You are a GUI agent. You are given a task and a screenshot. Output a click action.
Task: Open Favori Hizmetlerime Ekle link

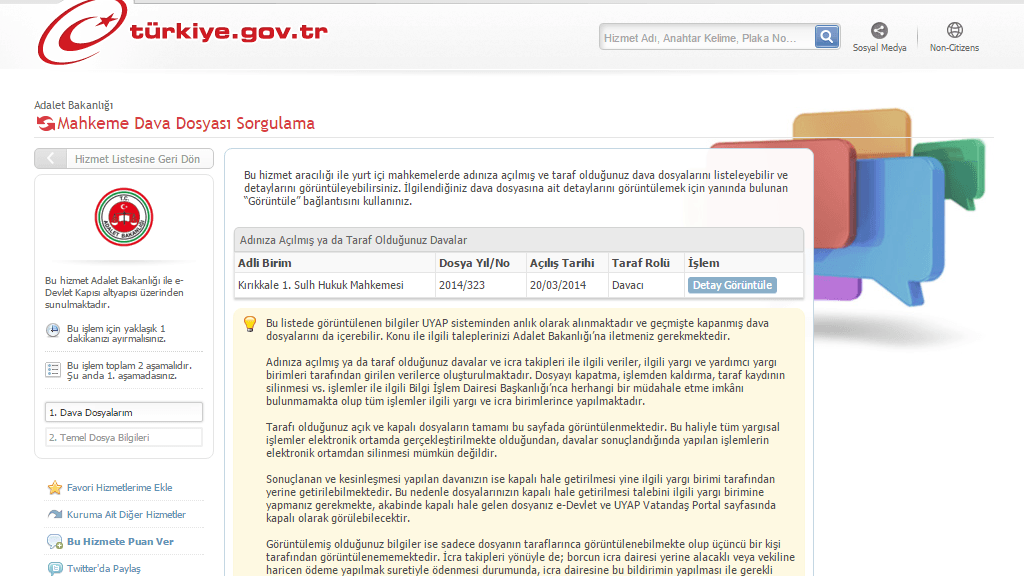point(120,488)
